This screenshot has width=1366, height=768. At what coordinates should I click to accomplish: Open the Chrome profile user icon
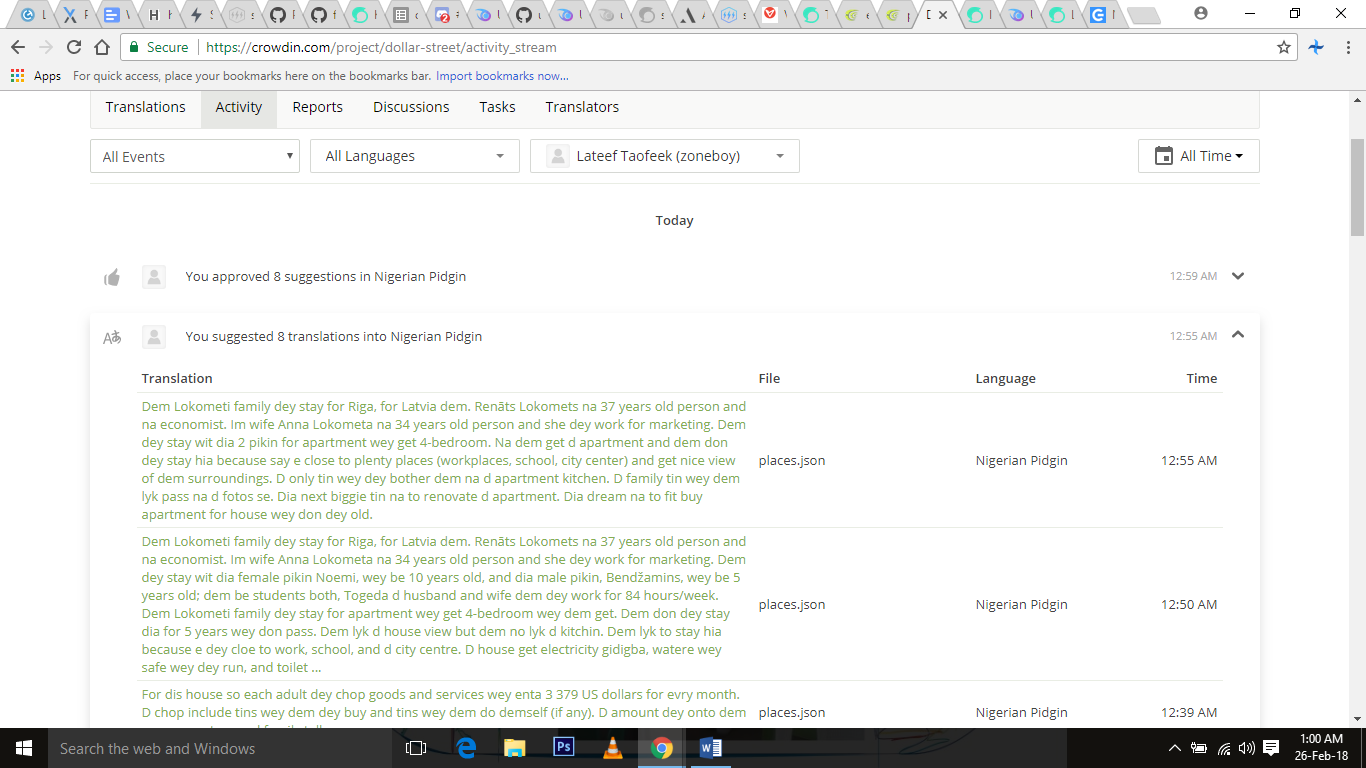coord(1201,14)
